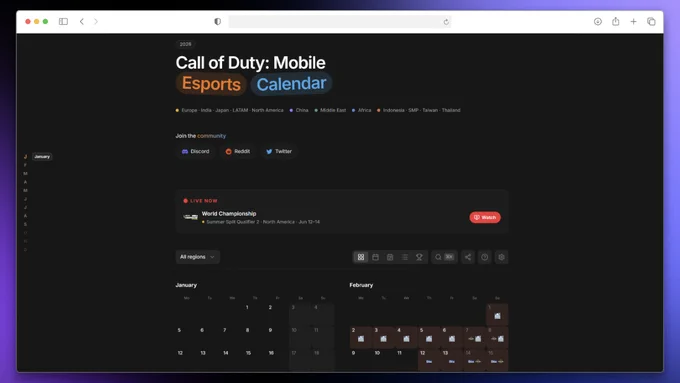Click the Safari share icon

click(x=615, y=21)
